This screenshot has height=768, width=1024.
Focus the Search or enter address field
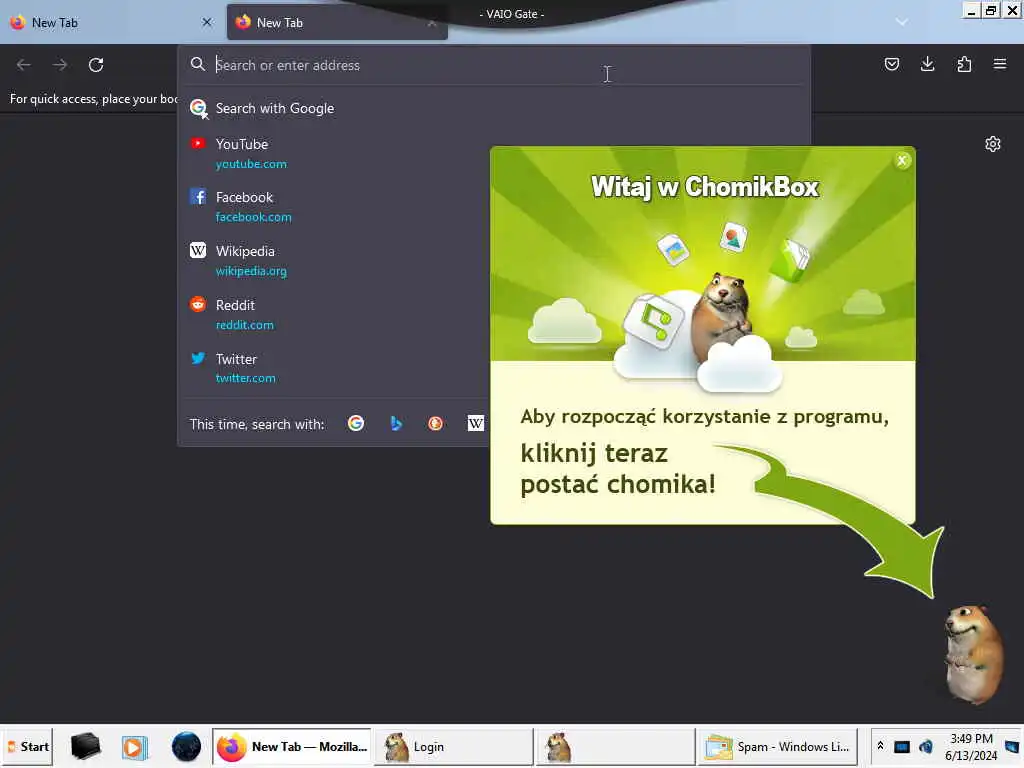coord(494,65)
